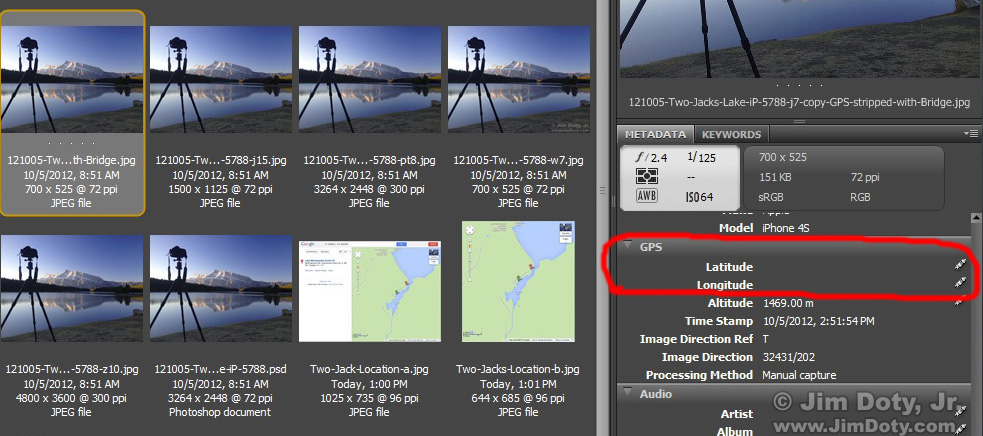
Task: Collapse the Audio metadata section
Action: [x=629, y=393]
